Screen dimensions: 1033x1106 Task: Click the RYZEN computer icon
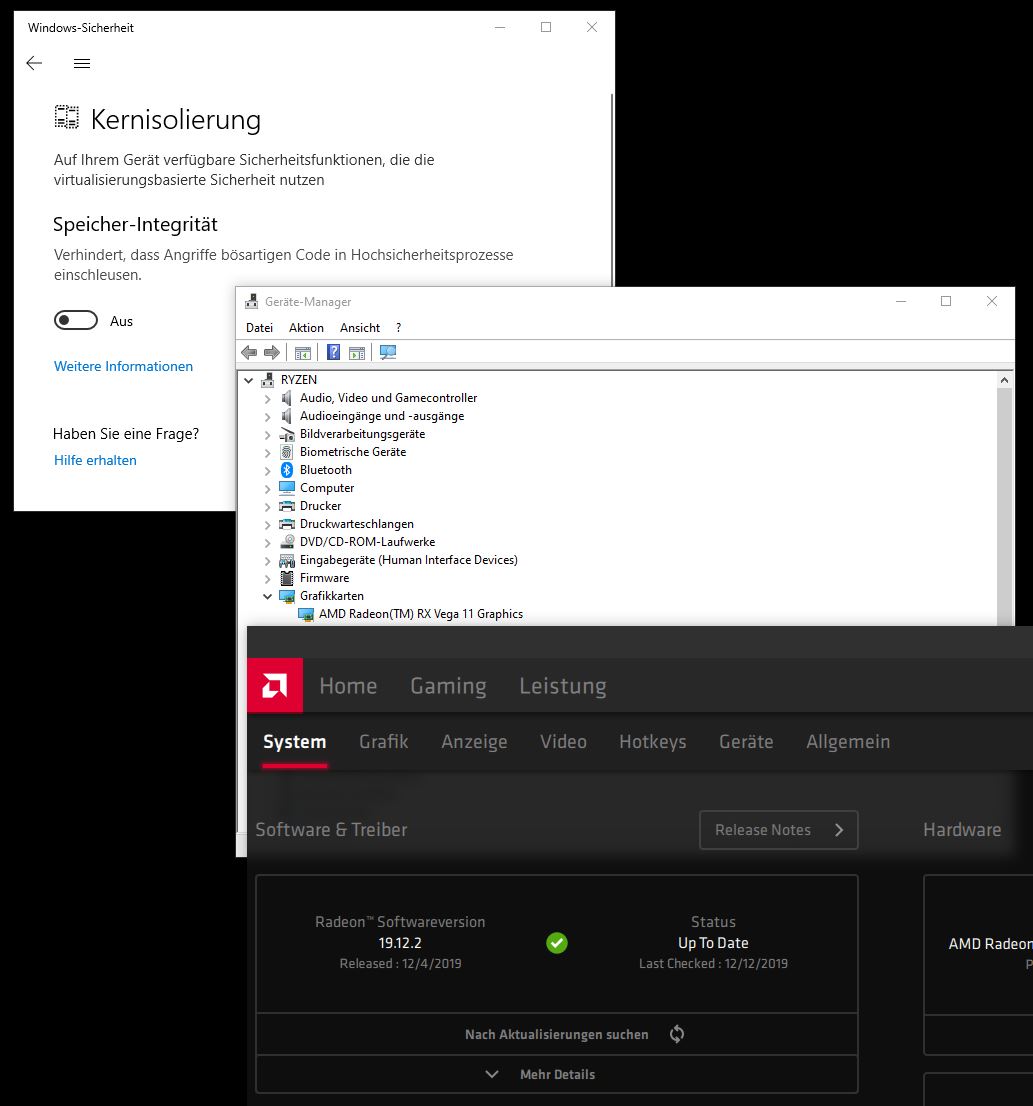coord(268,379)
